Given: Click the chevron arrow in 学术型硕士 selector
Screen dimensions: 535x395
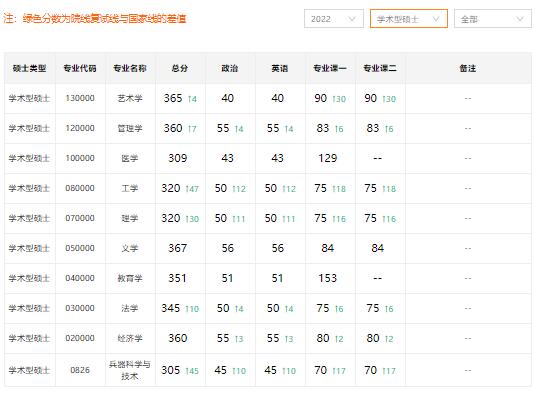Looking at the screenshot, I should point(436,19).
